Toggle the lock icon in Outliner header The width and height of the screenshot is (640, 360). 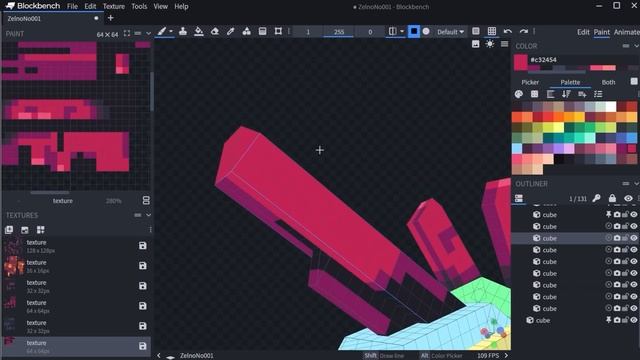point(612,198)
